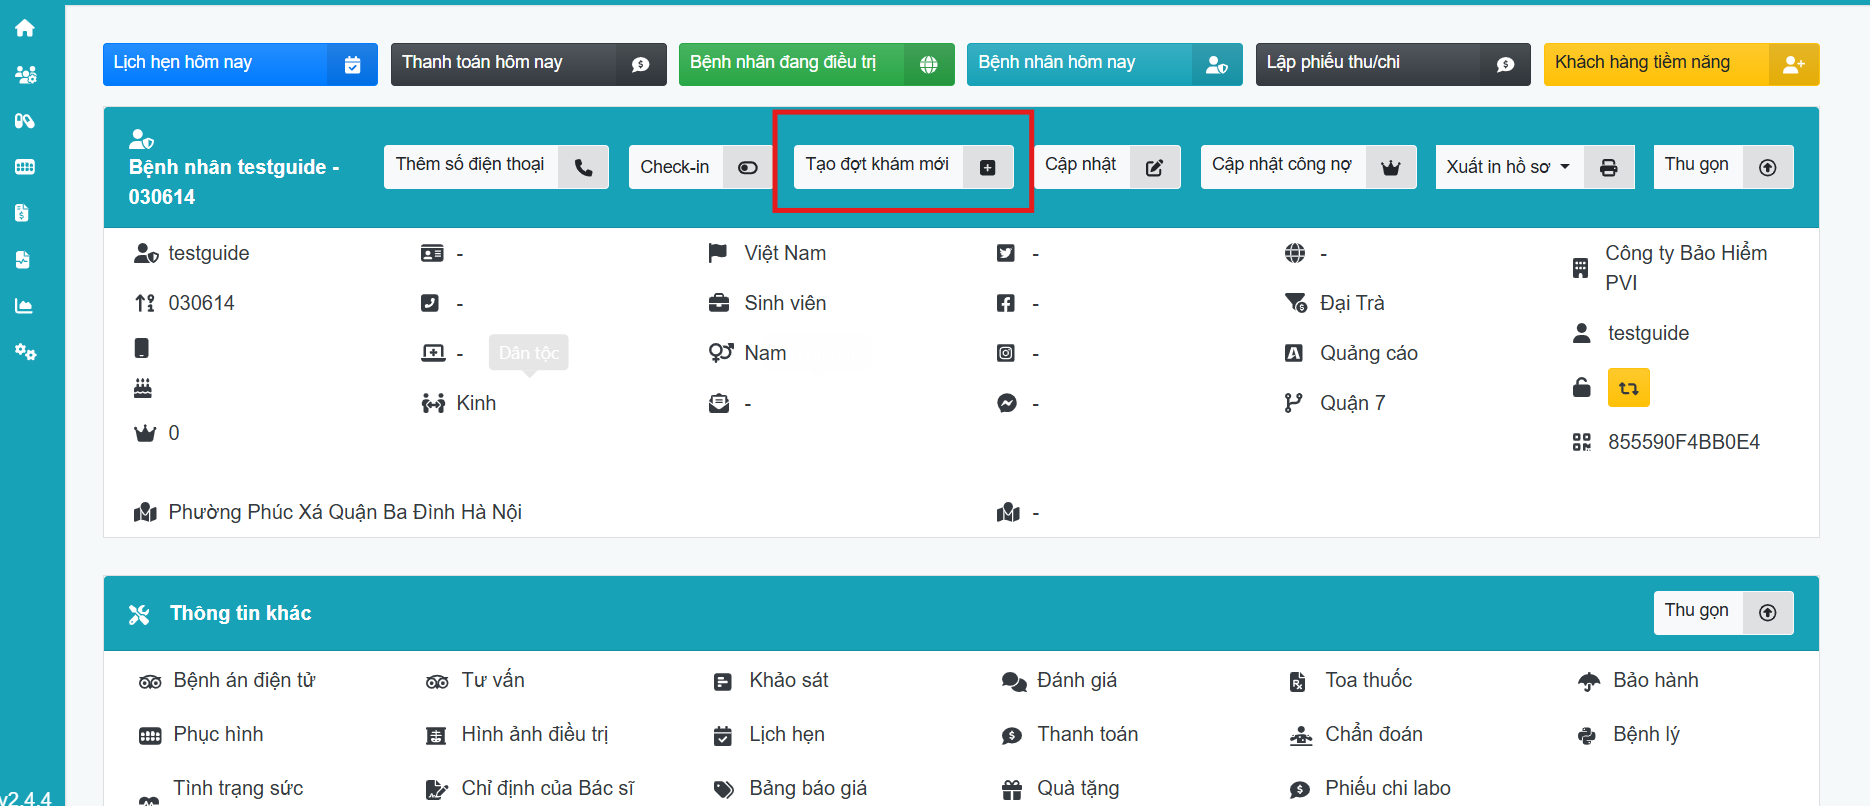Expand the Xuất in hồ sơ dropdown

[x=1508, y=167]
